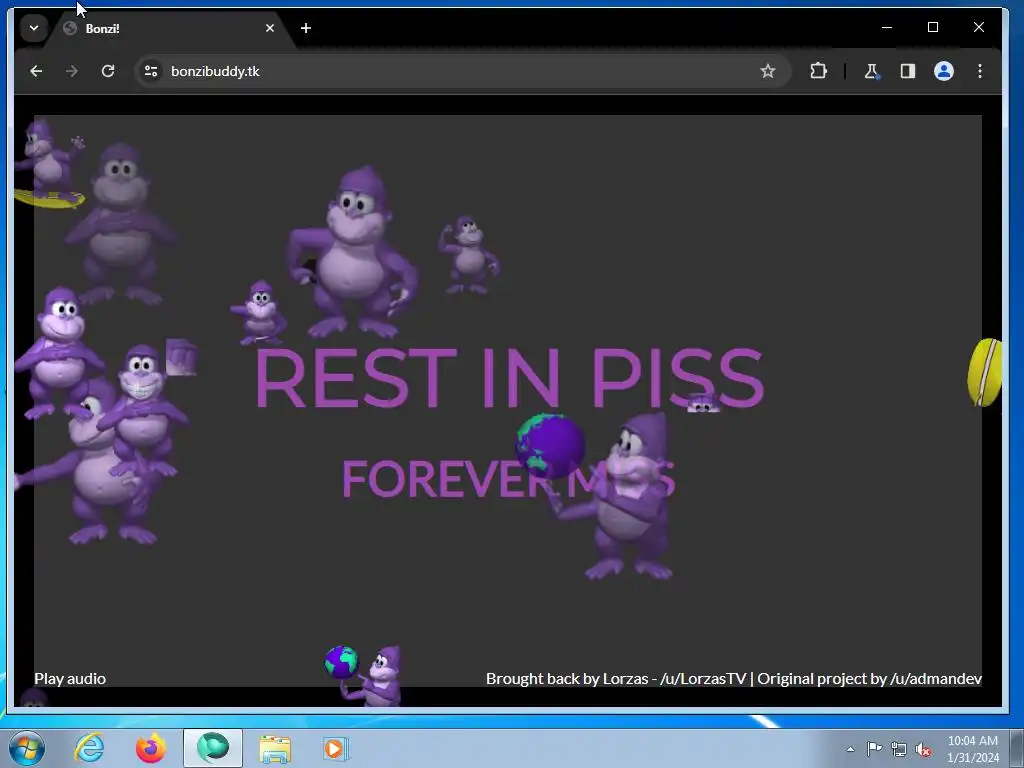
Task: Minimize the browser window
Action: pyautogui.click(x=887, y=27)
